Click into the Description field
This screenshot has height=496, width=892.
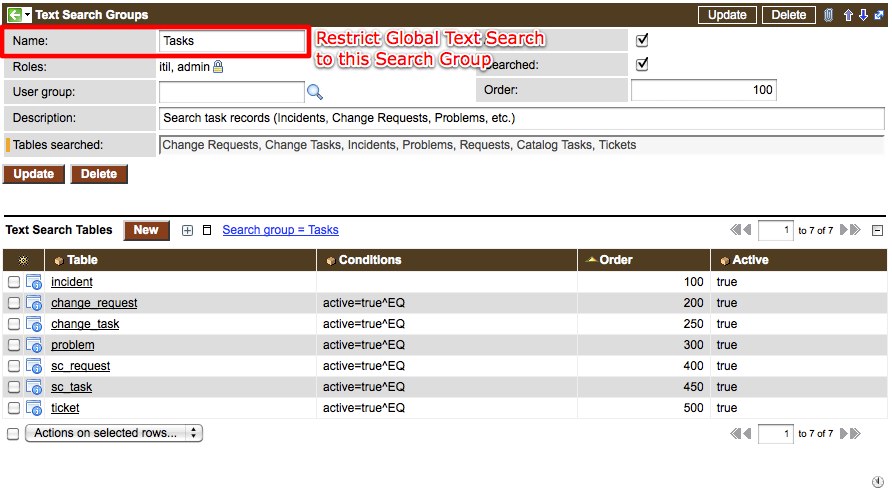tap(520, 118)
